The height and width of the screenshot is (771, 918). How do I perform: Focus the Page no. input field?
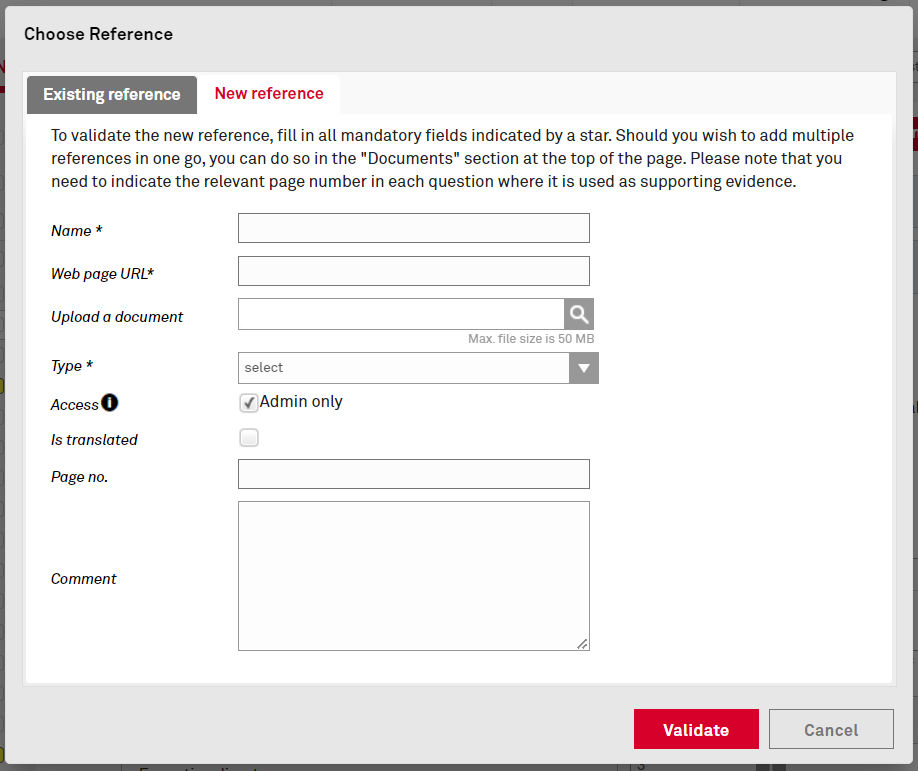click(x=414, y=474)
